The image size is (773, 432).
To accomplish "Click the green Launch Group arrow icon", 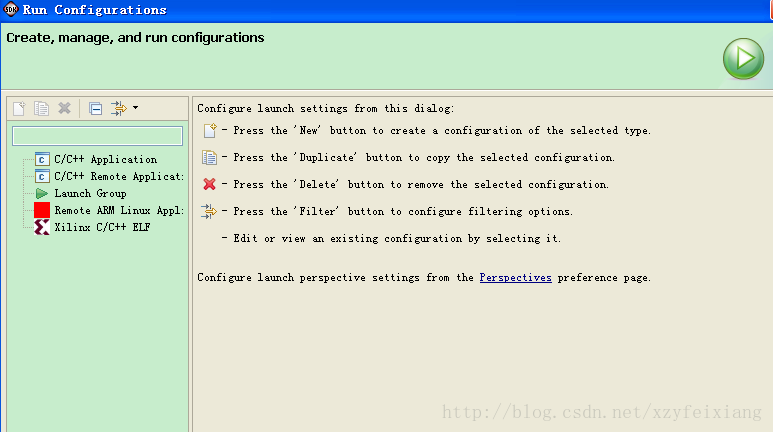I will pos(42,193).
